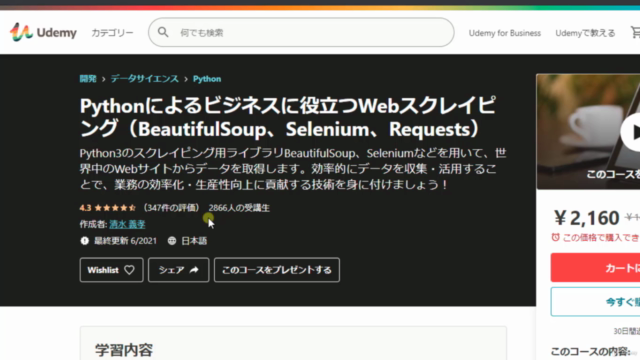The height and width of the screenshot is (360, 640).
Task: Click the course preview thumbnail image
Action: (588, 131)
